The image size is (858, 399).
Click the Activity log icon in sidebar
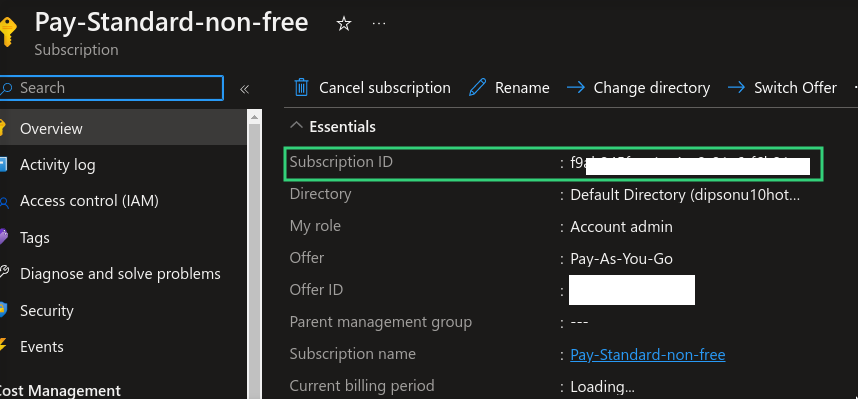click(x=3, y=165)
